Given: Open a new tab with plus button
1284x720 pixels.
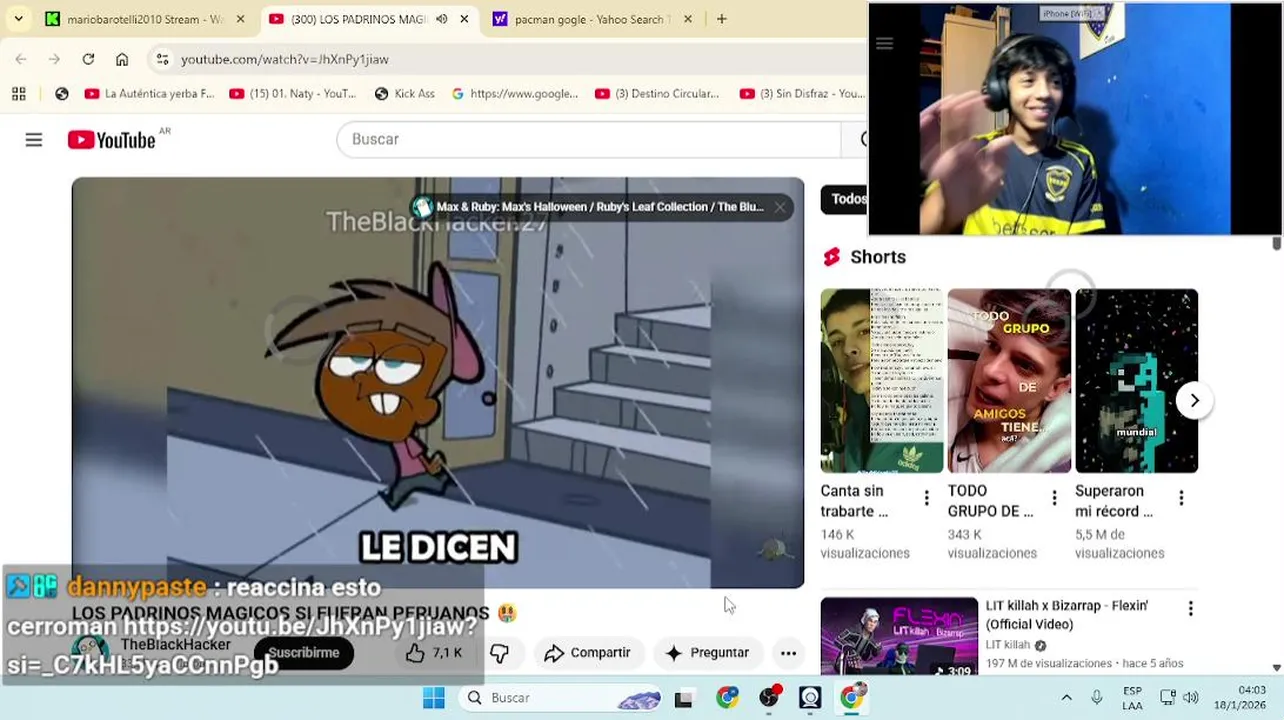Looking at the screenshot, I should pyautogui.click(x=722, y=19).
